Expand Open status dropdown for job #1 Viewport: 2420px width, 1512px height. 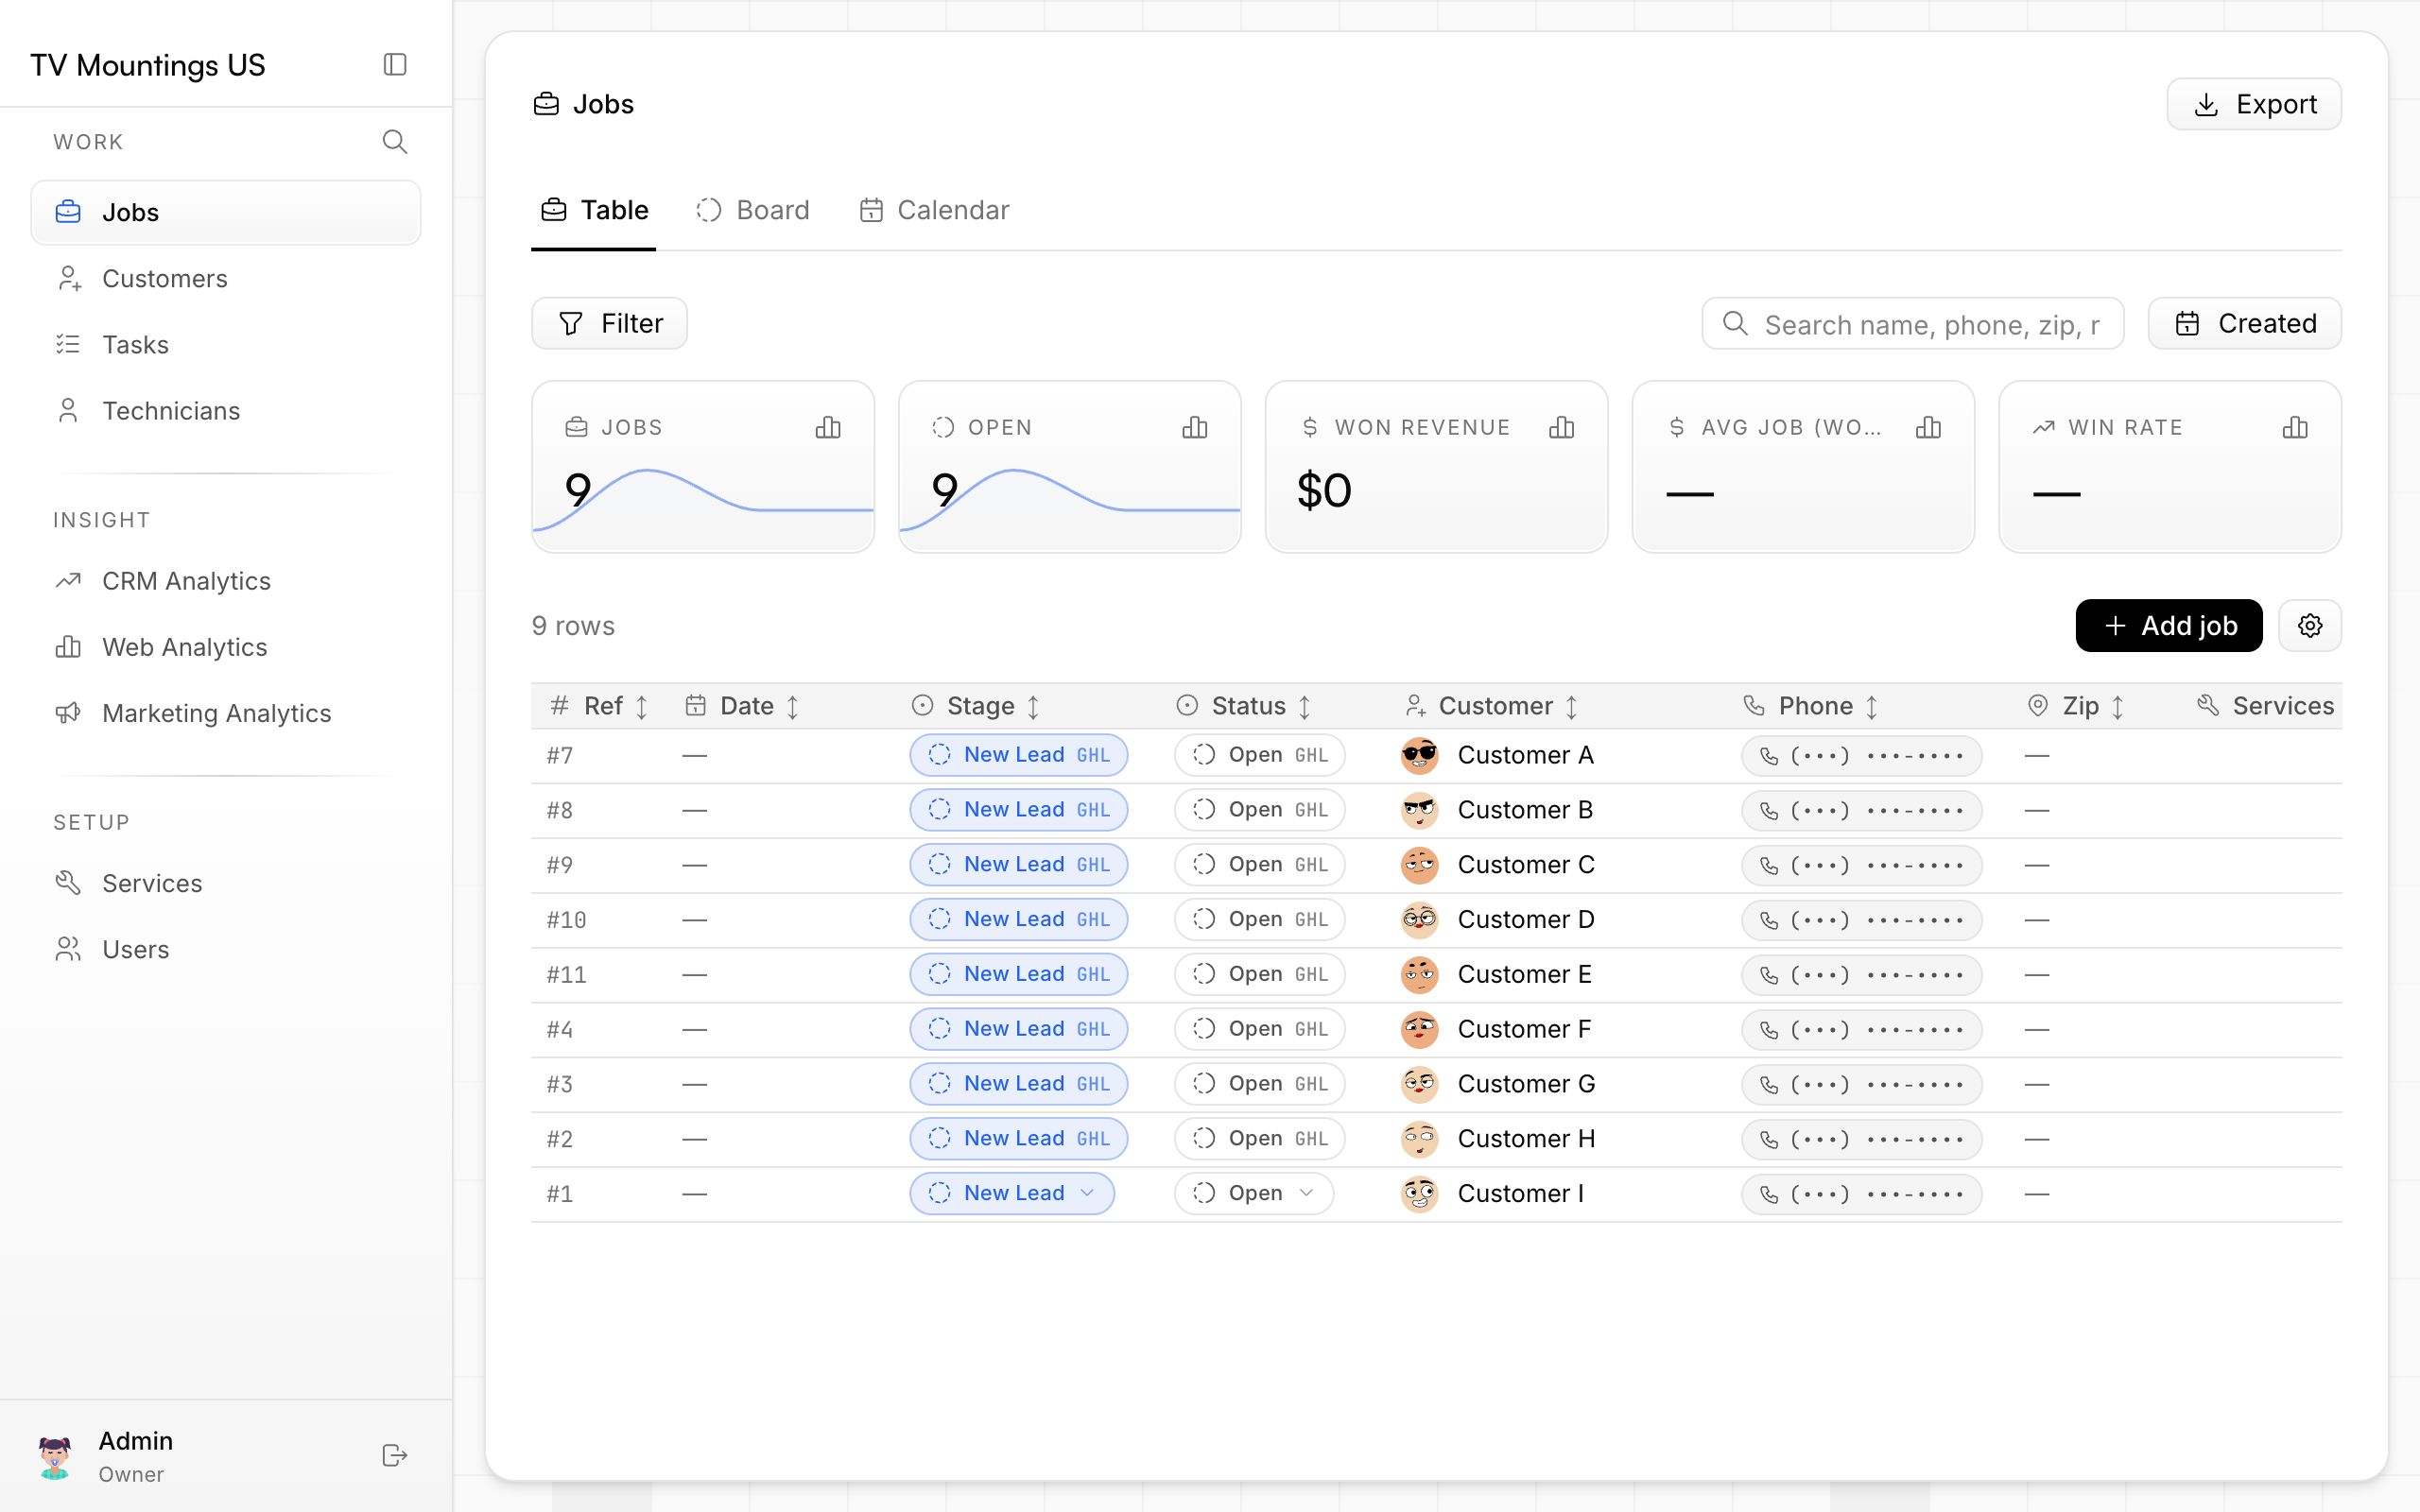pyautogui.click(x=1254, y=1194)
